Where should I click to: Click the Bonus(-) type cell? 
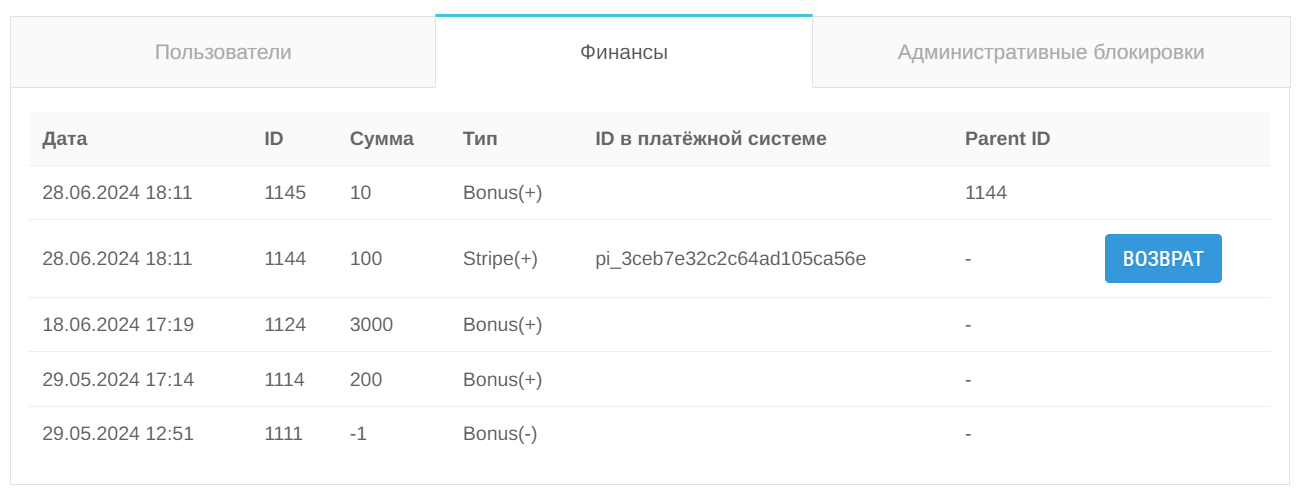click(x=500, y=434)
